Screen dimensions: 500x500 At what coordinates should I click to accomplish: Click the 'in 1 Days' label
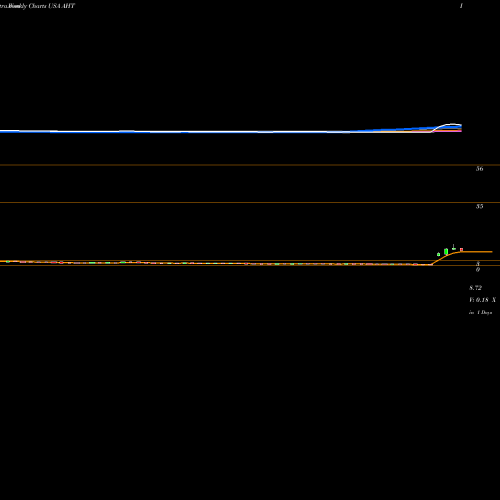click(481, 313)
